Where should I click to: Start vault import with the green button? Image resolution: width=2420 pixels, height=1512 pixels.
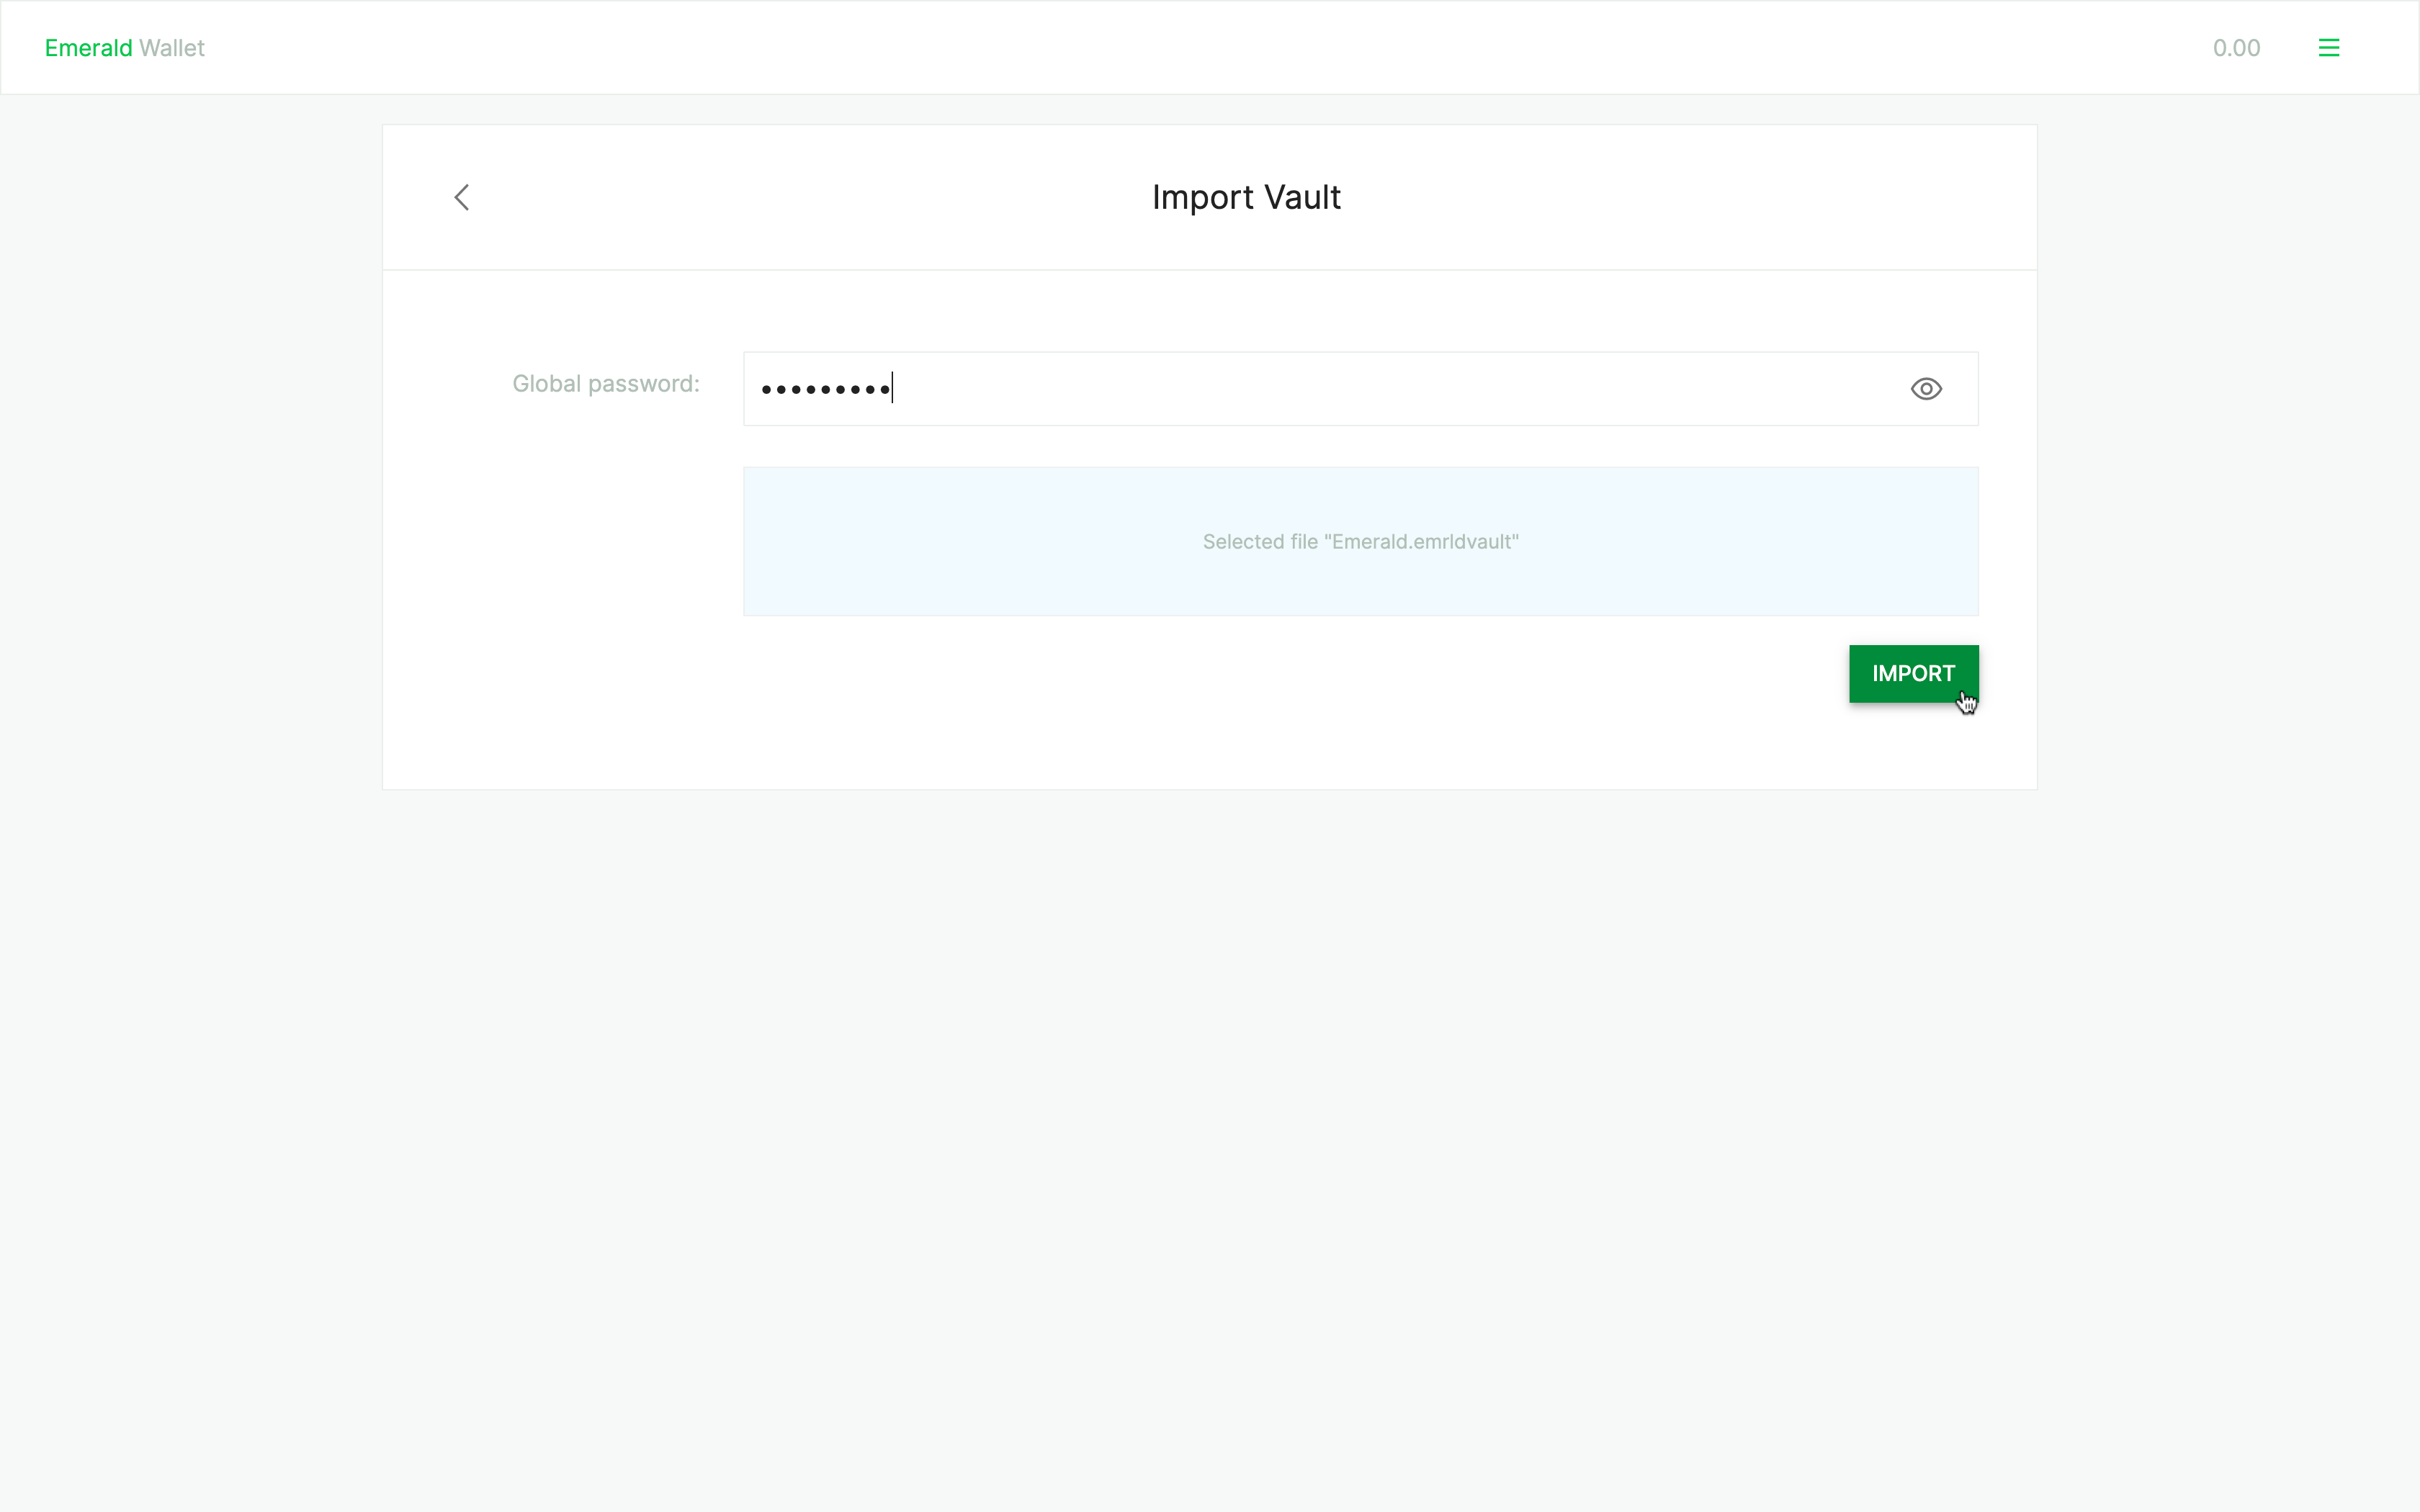click(x=1912, y=673)
